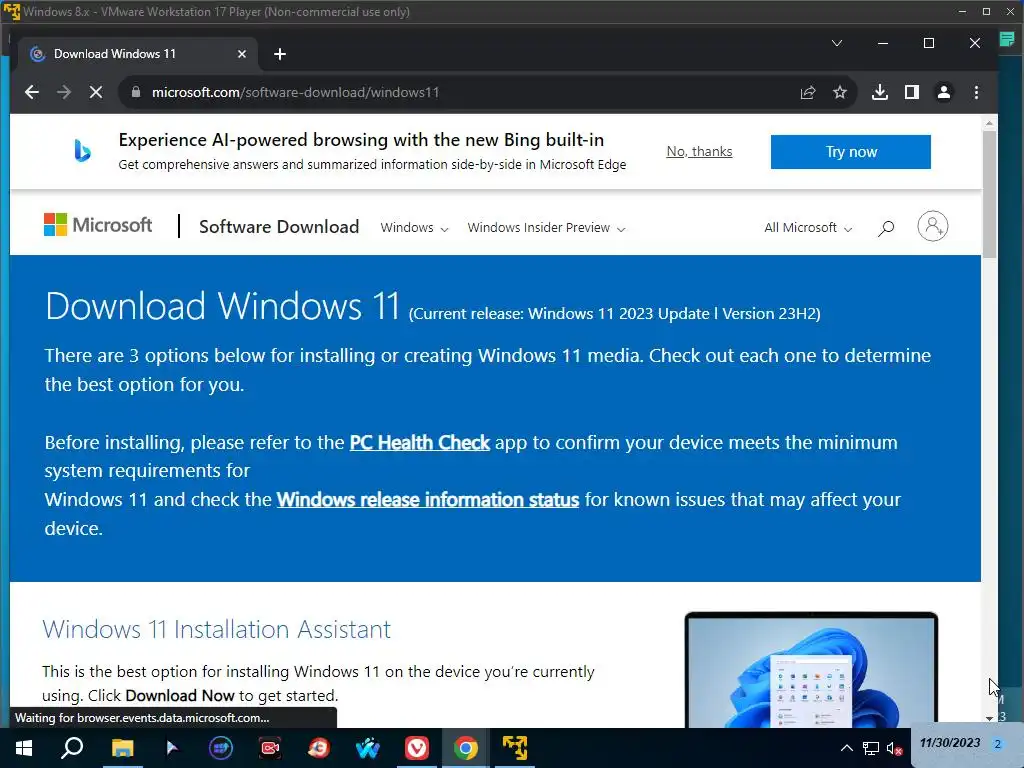
Task: Click the Download Windows 11 heading
Action: point(223,306)
